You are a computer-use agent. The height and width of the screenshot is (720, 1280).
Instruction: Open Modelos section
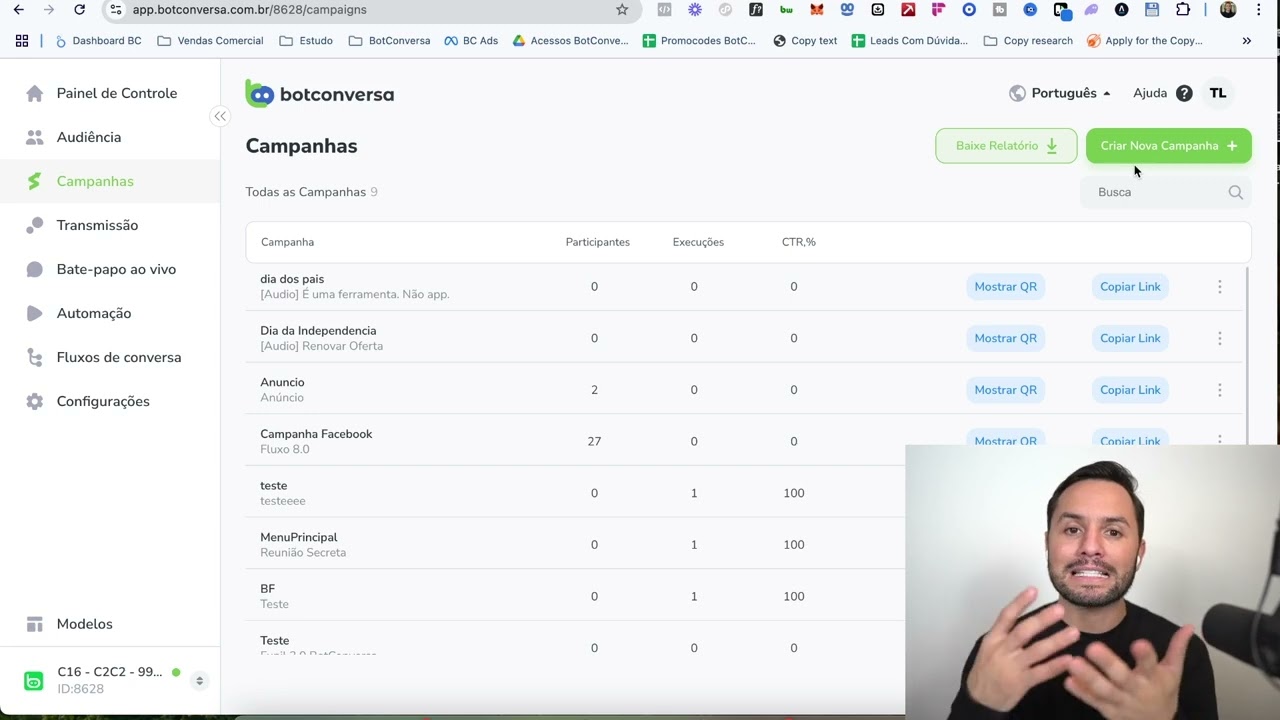click(85, 624)
